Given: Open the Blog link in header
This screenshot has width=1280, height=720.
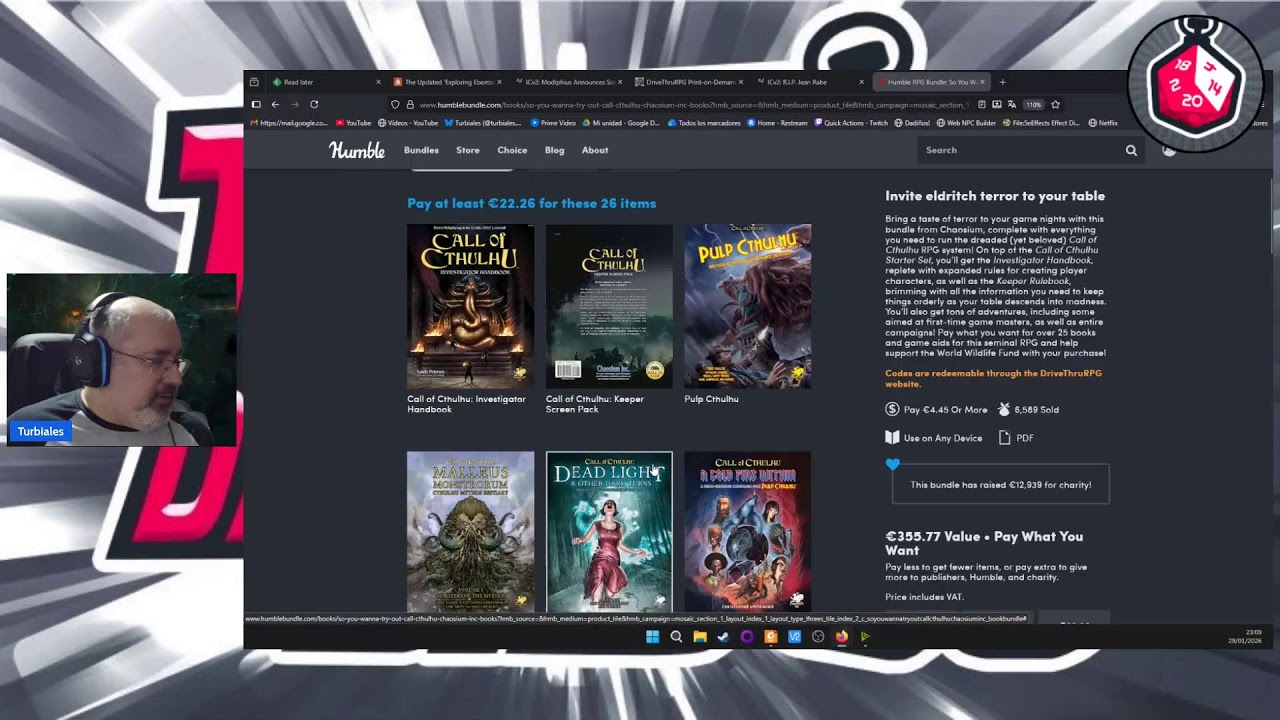Looking at the screenshot, I should (554, 150).
